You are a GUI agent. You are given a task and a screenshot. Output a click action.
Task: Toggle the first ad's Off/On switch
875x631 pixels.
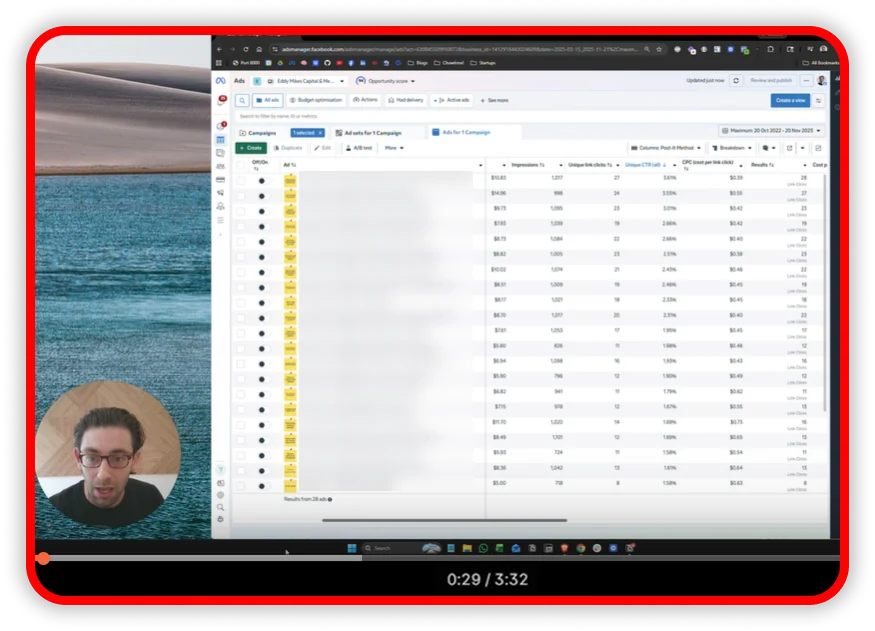tap(261, 181)
